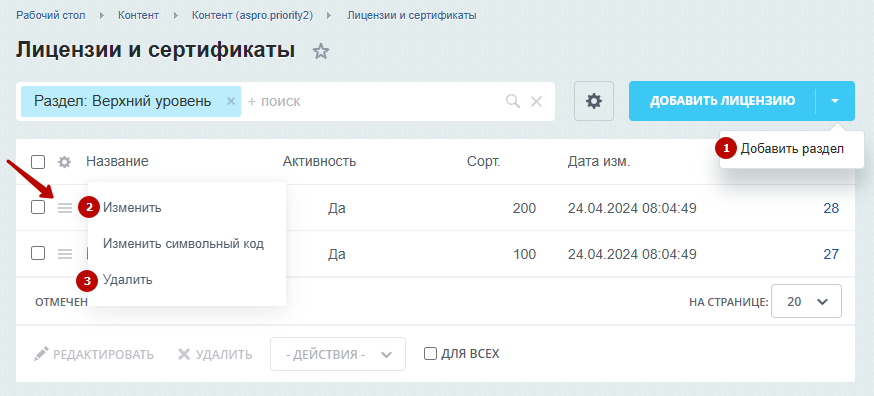Select Изменить символьный код menu item
This screenshot has height=396, width=874.
(x=183, y=244)
